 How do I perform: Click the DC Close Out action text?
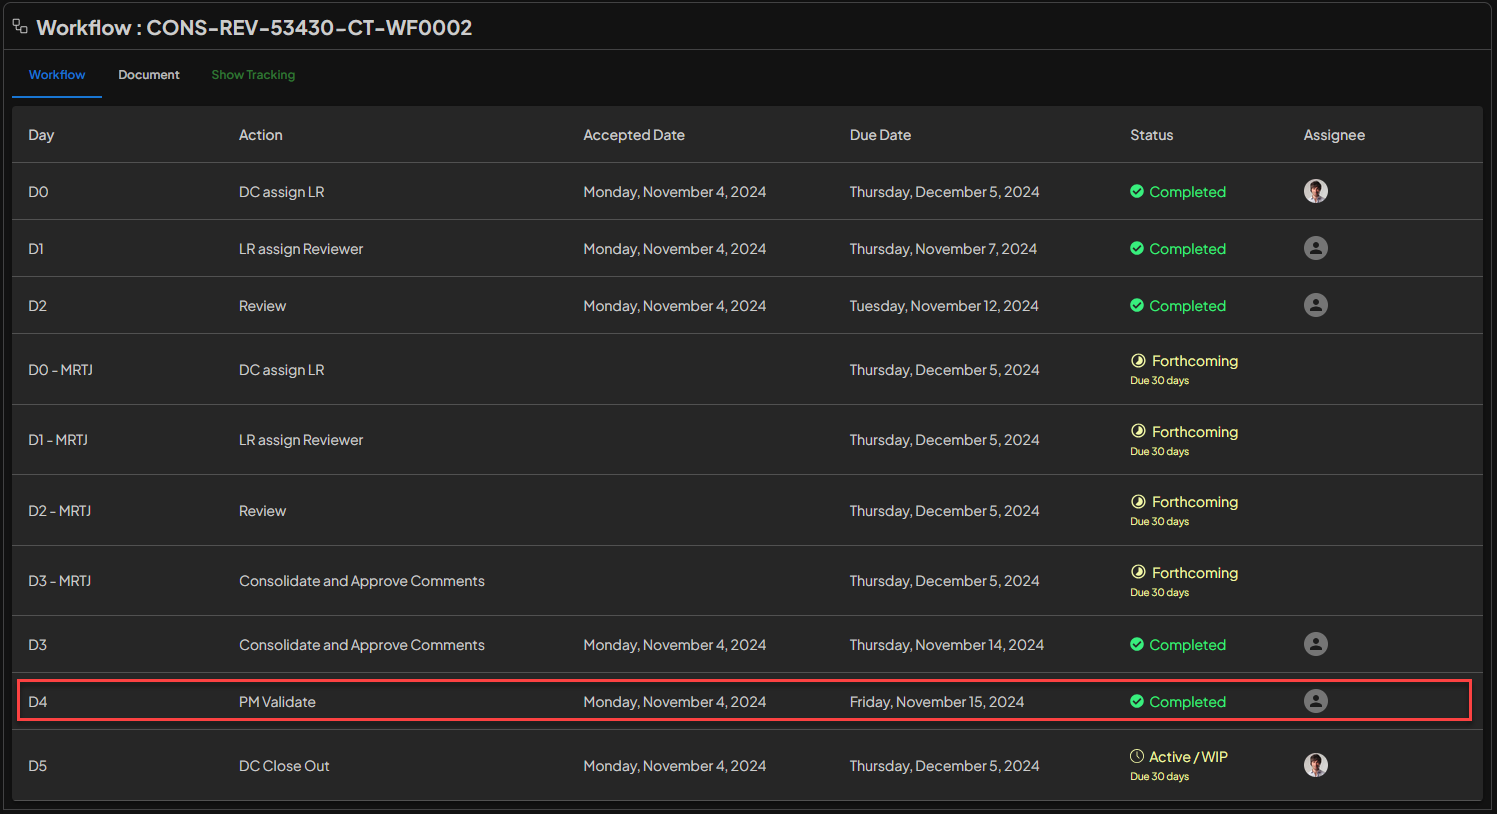(284, 766)
